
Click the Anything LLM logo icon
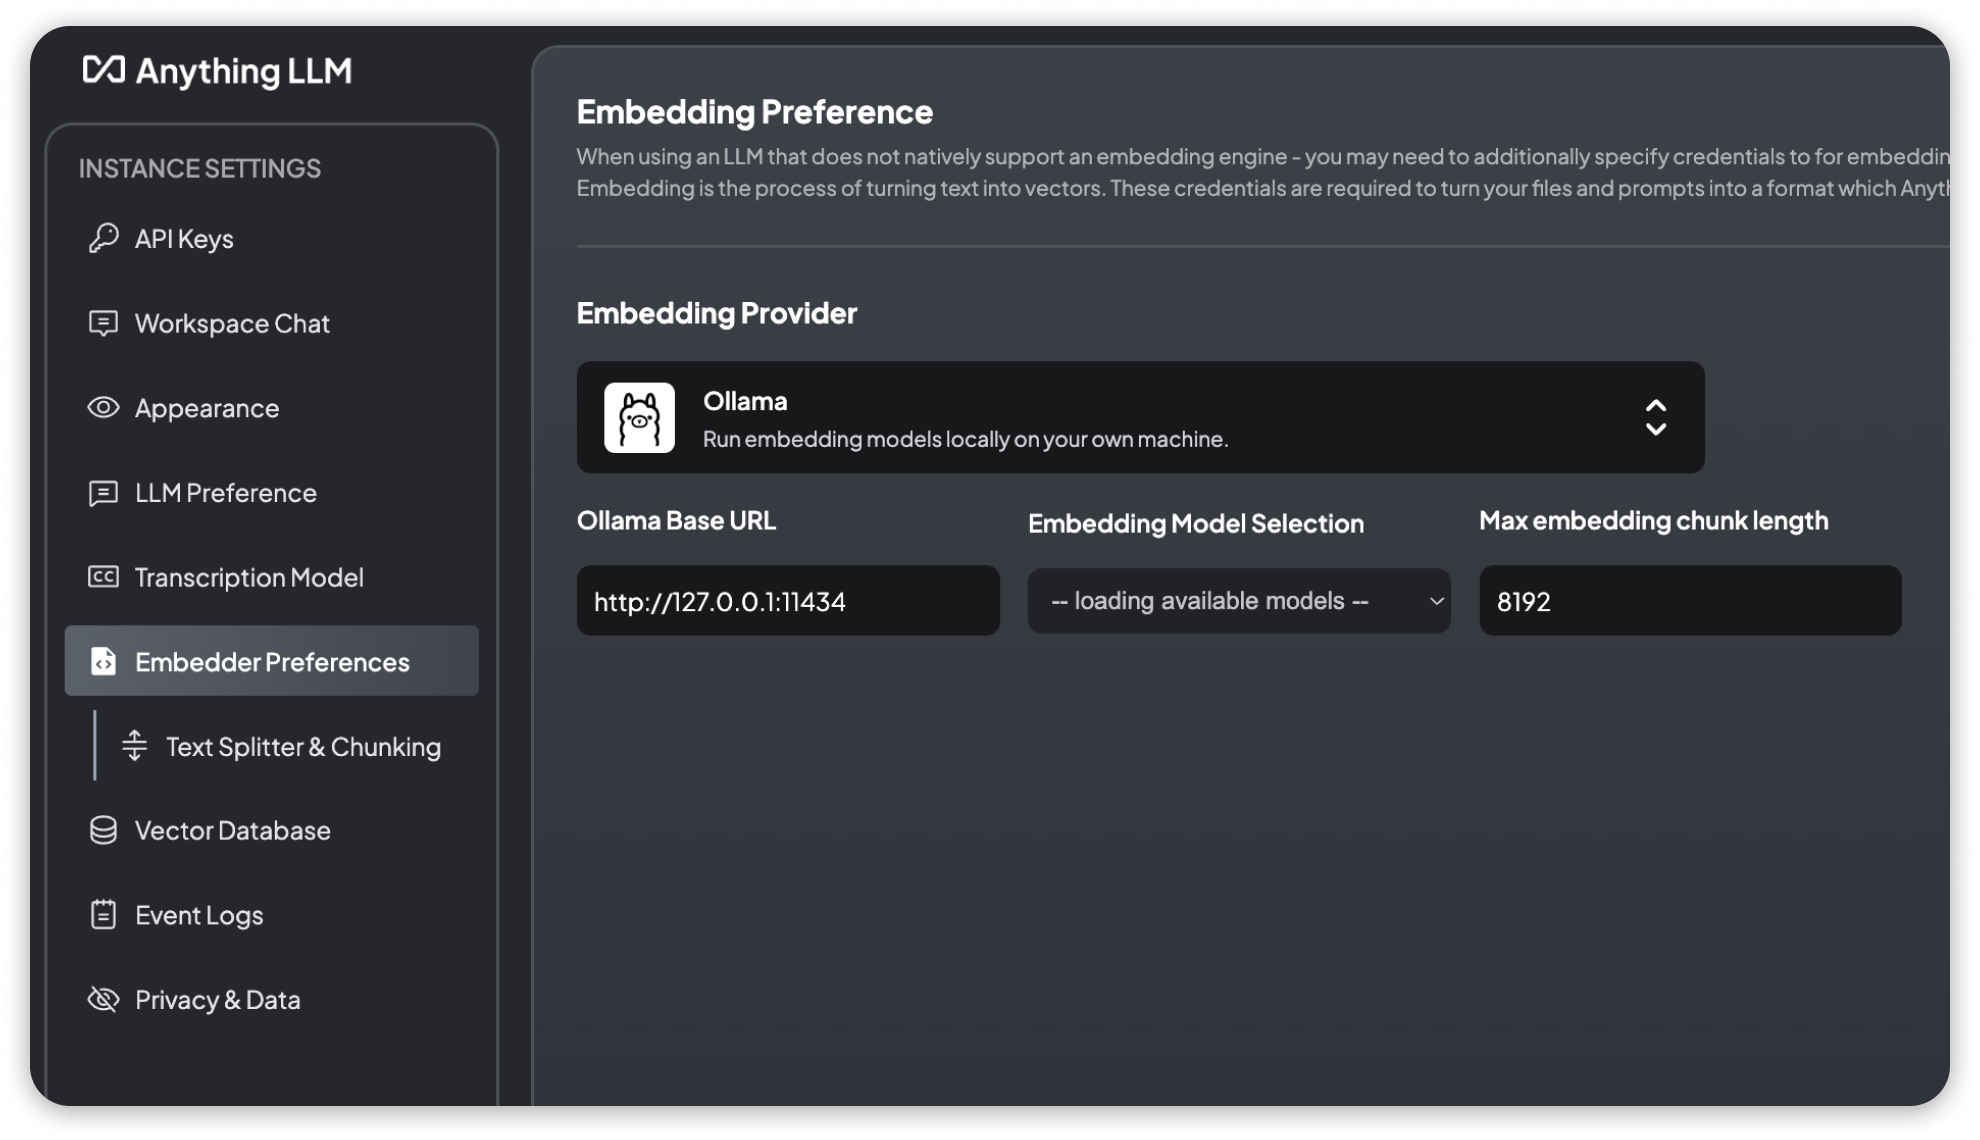[x=103, y=70]
